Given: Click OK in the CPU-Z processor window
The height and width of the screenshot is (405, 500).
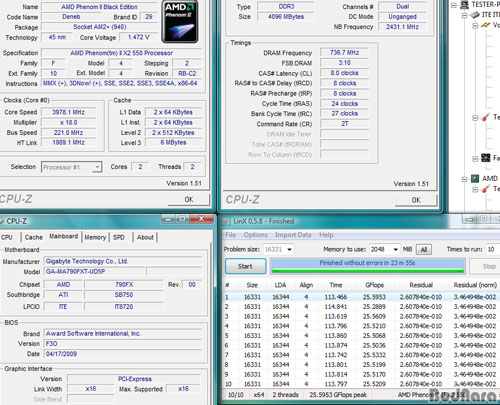Looking at the screenshot, I should point(189,200).
